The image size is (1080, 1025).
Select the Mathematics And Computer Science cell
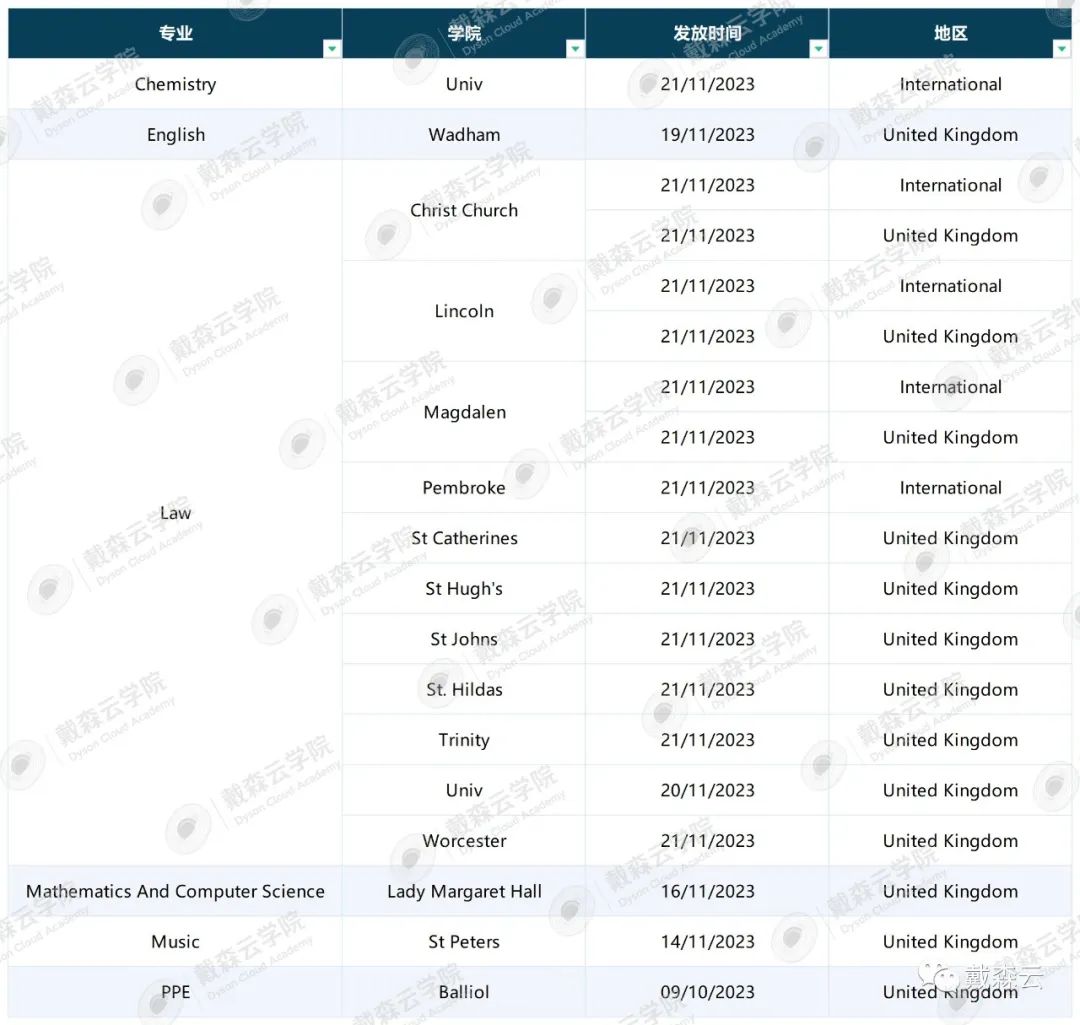(x=175, y=891)
